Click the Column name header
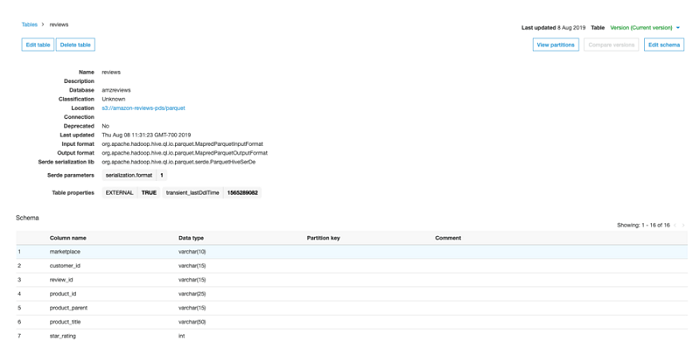 [68, 238]
